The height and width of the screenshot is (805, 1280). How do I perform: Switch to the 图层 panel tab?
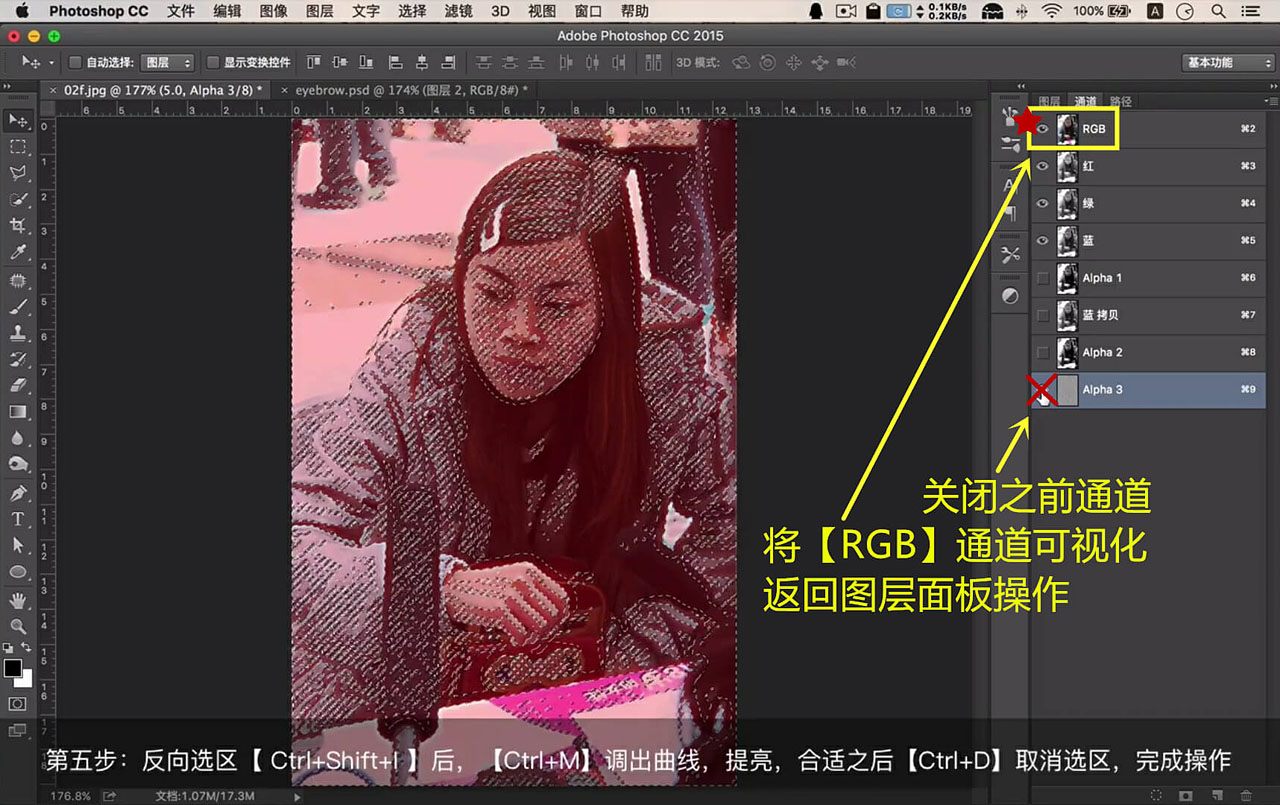(1049, 101)
